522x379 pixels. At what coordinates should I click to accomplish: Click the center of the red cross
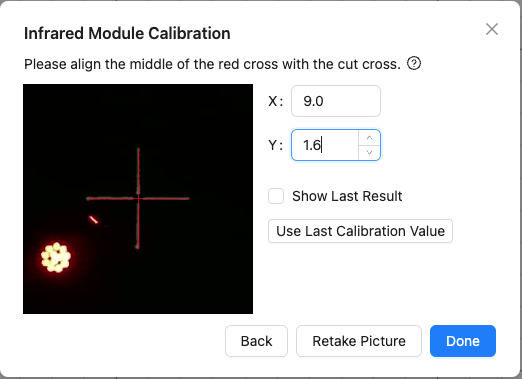138,198
